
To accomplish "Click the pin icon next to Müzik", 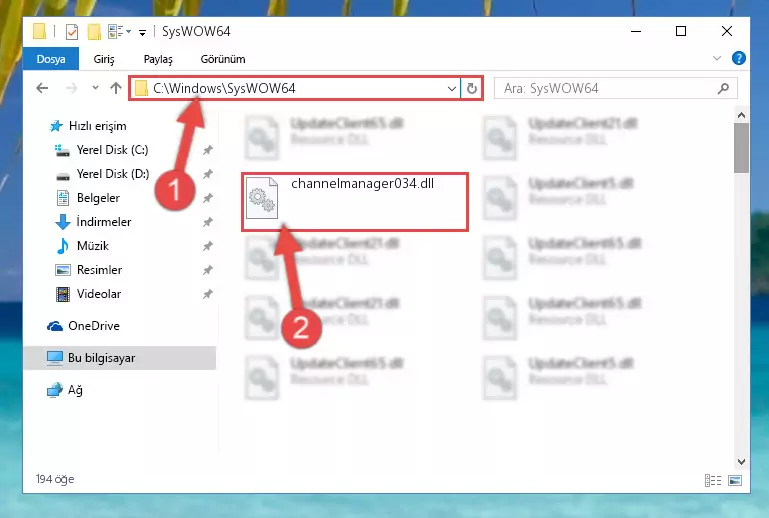I will [208, 246].
